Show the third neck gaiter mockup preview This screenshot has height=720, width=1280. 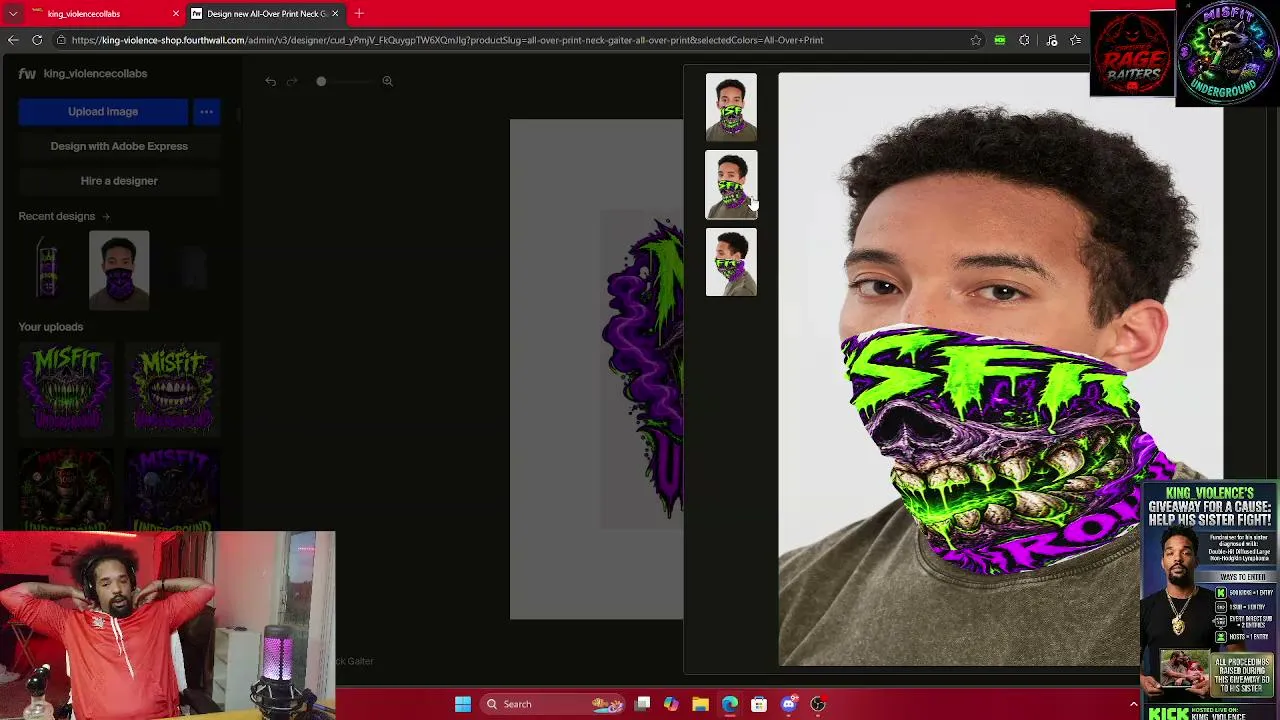[731, 263]
